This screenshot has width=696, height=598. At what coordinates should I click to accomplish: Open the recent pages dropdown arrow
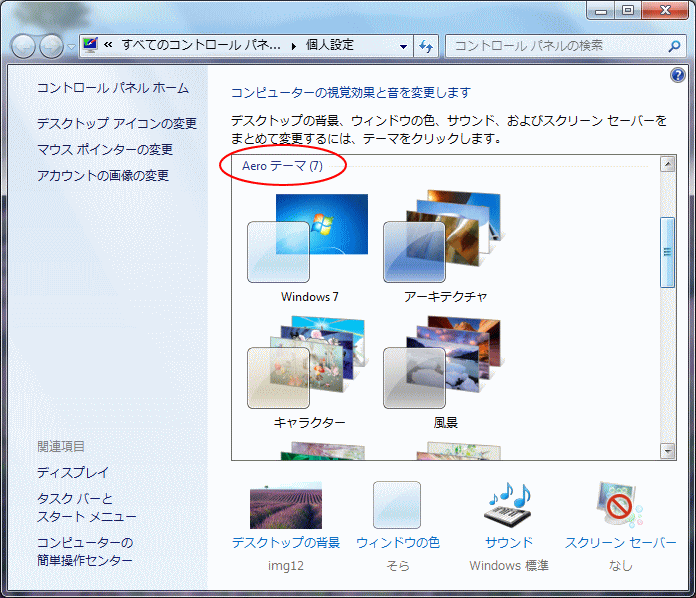(x=71, y=47)
